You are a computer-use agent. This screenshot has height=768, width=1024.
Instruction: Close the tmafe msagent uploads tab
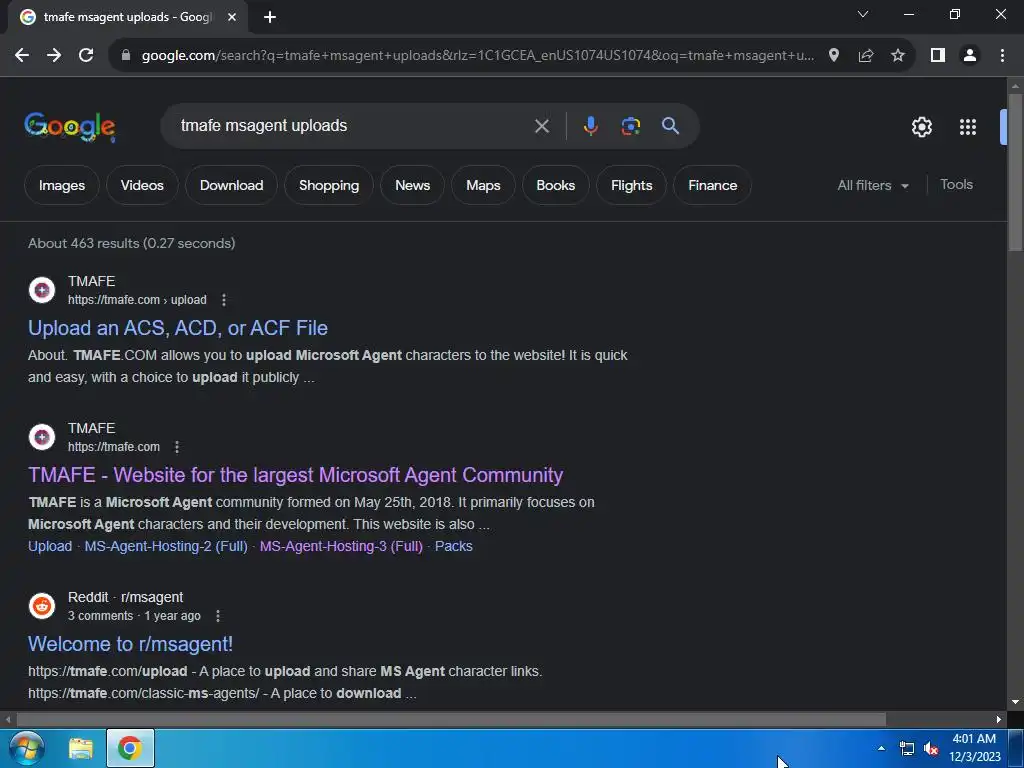(232, 17)
